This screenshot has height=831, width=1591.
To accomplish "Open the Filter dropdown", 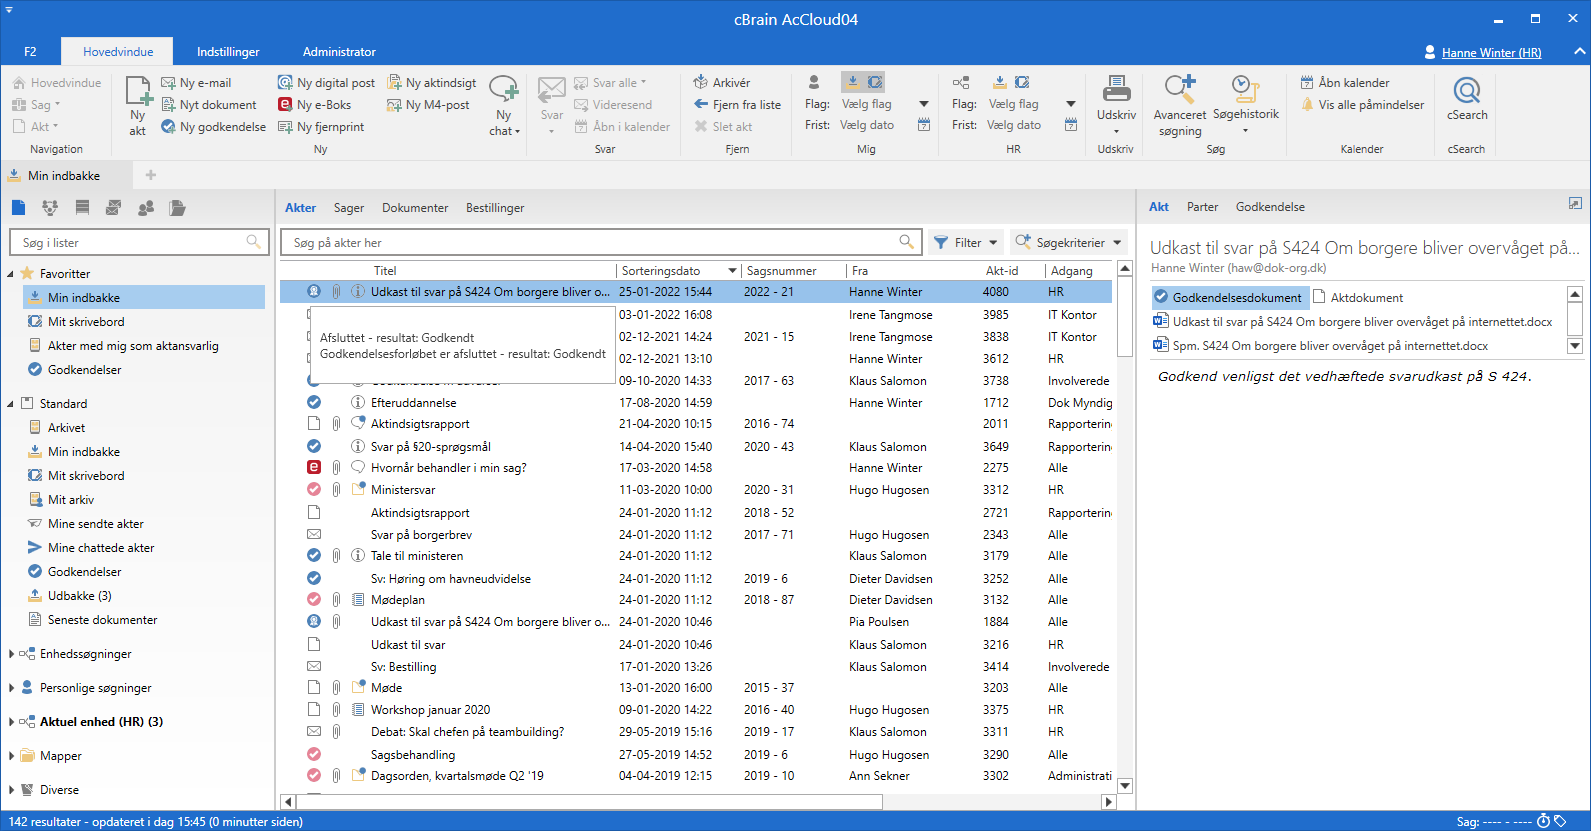I will 966,242.
